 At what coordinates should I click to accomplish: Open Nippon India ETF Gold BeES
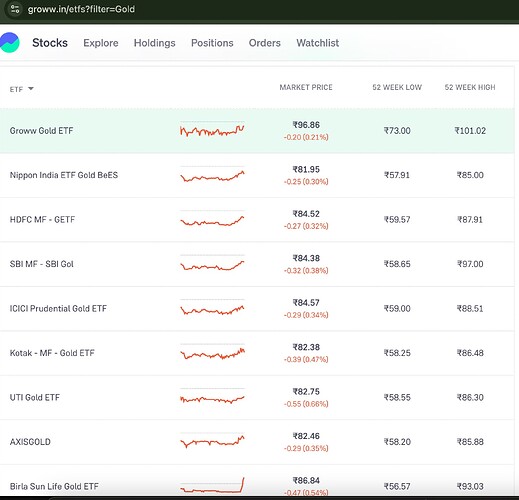(64, 175)
